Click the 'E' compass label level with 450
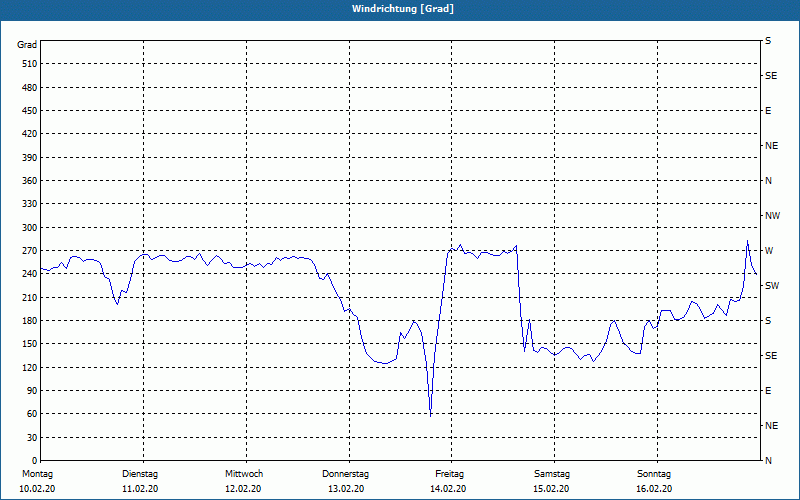The width and height of the screenshot is (800, 500). 768,111
